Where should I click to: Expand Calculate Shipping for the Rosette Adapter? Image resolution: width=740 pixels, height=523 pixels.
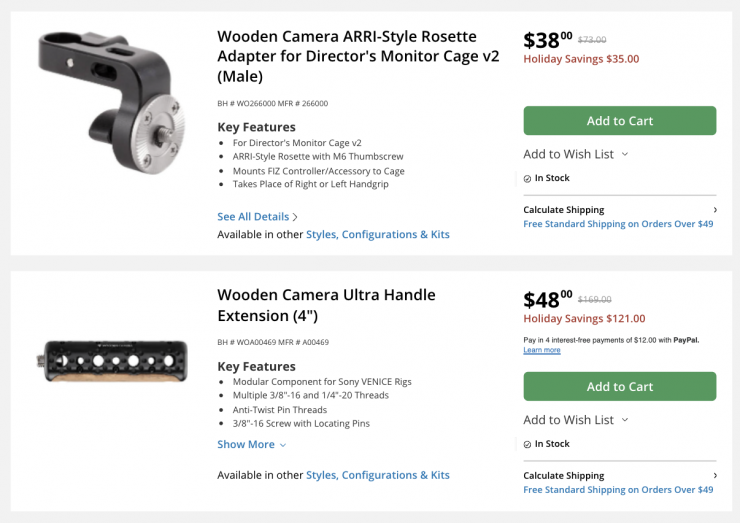click(564, 210)
